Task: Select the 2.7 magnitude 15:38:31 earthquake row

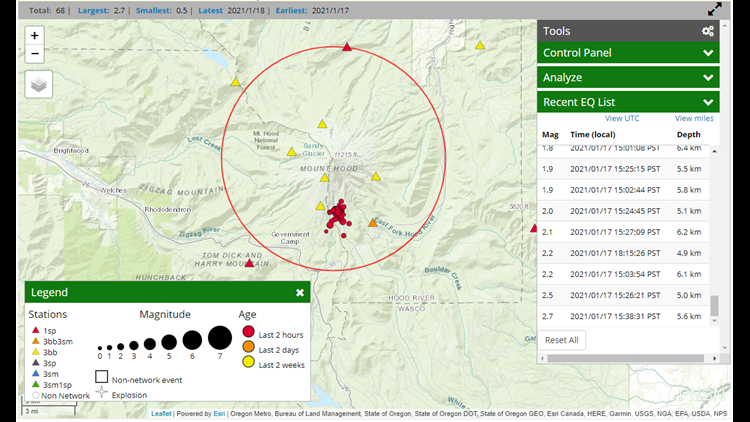Action: 623,316
